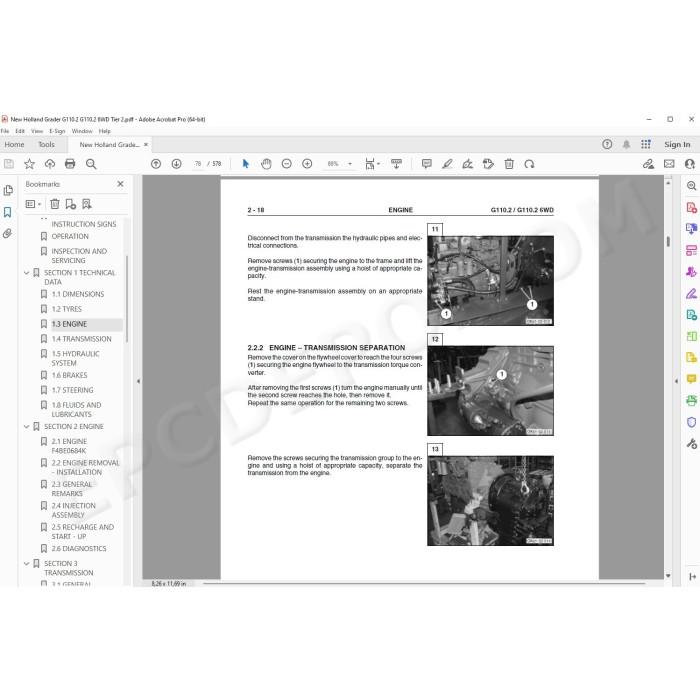This screenshot has width=700, height=700.
Task: Open the Edit menu
Action: click(x=20, y=131)
